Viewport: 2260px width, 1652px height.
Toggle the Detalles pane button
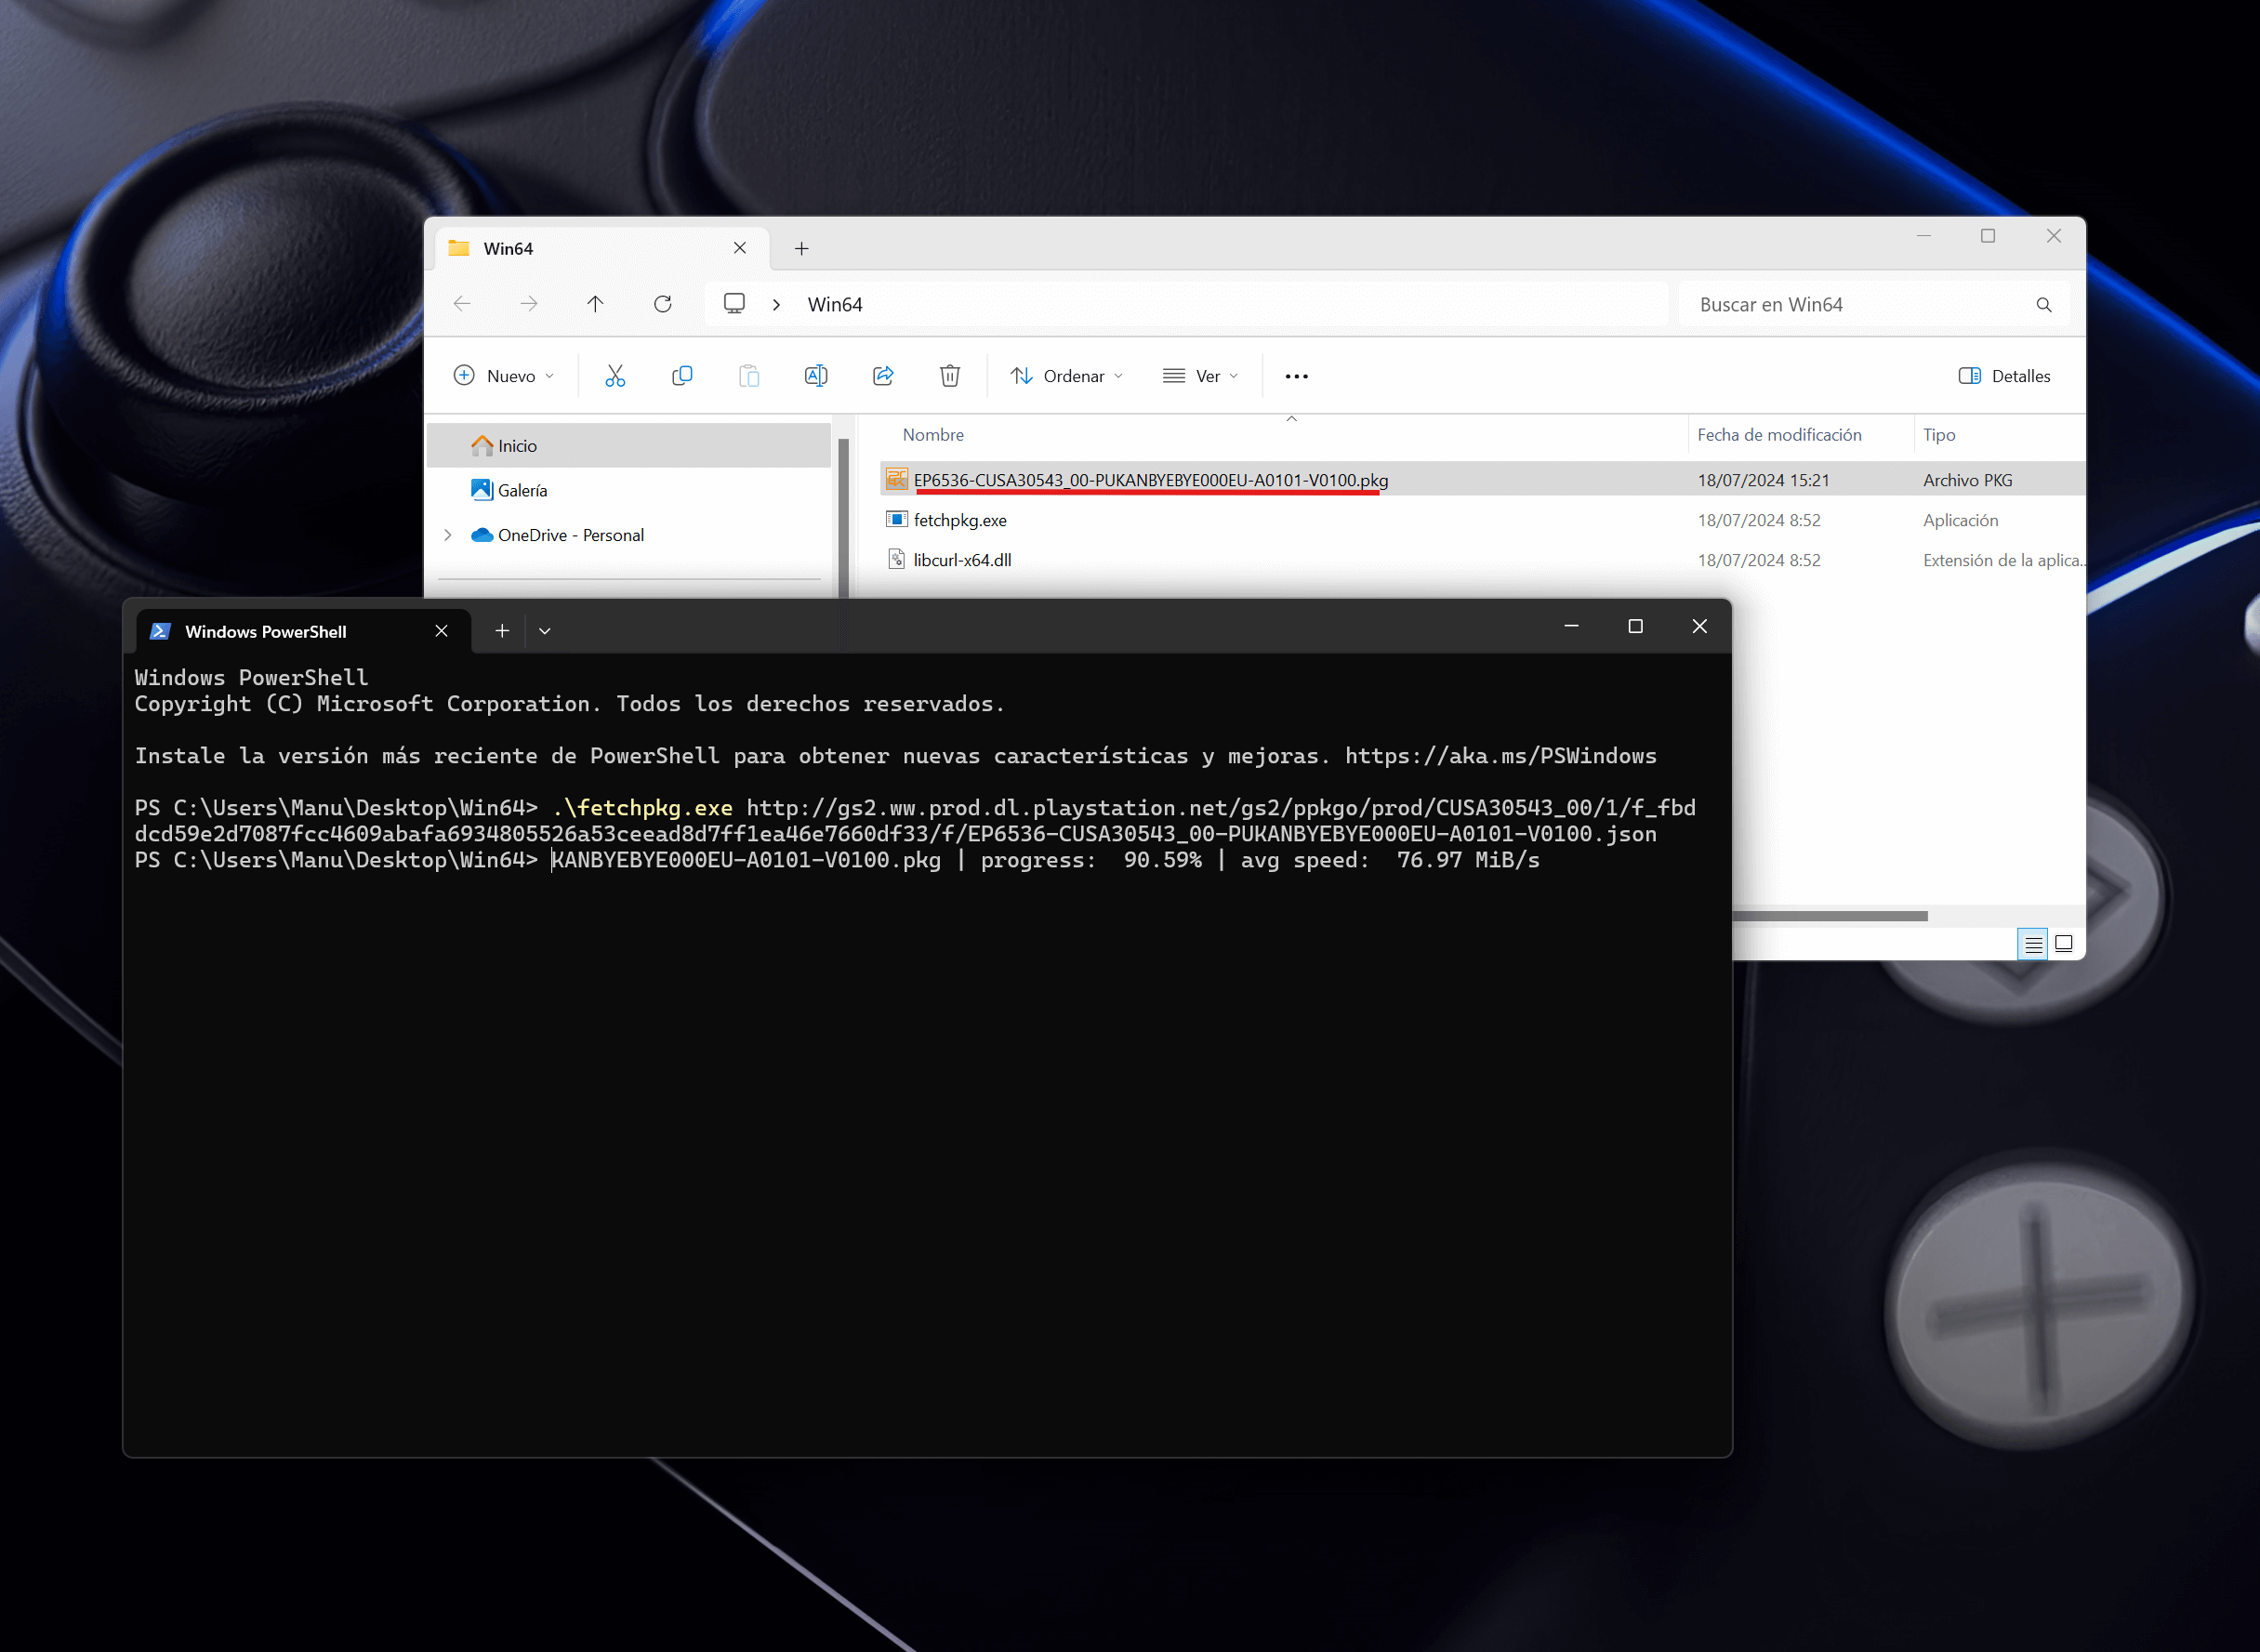point(2004,376)
